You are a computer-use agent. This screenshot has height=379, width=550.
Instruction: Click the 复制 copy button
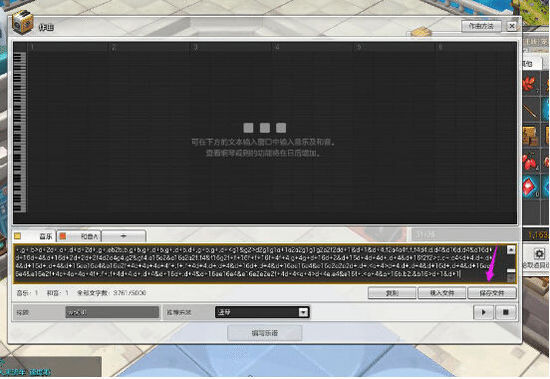click(x=392, y=293)
